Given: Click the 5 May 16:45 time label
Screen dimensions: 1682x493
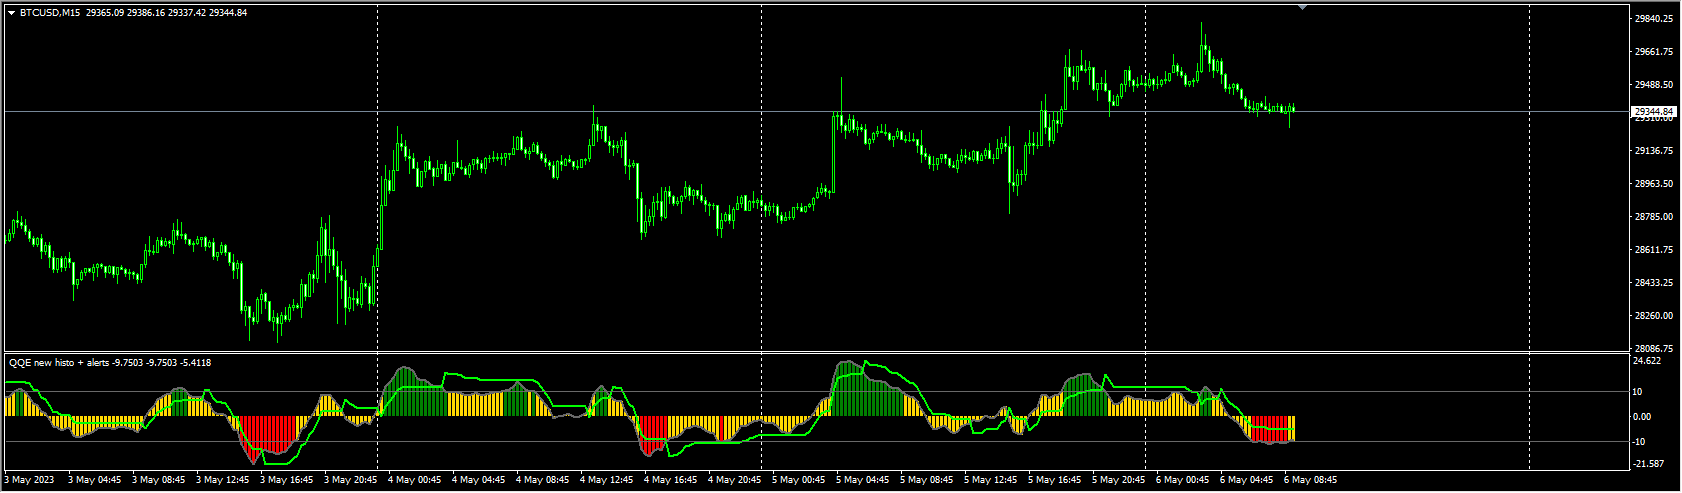Looking at the screenshot, I should [x=1054, y=480].
